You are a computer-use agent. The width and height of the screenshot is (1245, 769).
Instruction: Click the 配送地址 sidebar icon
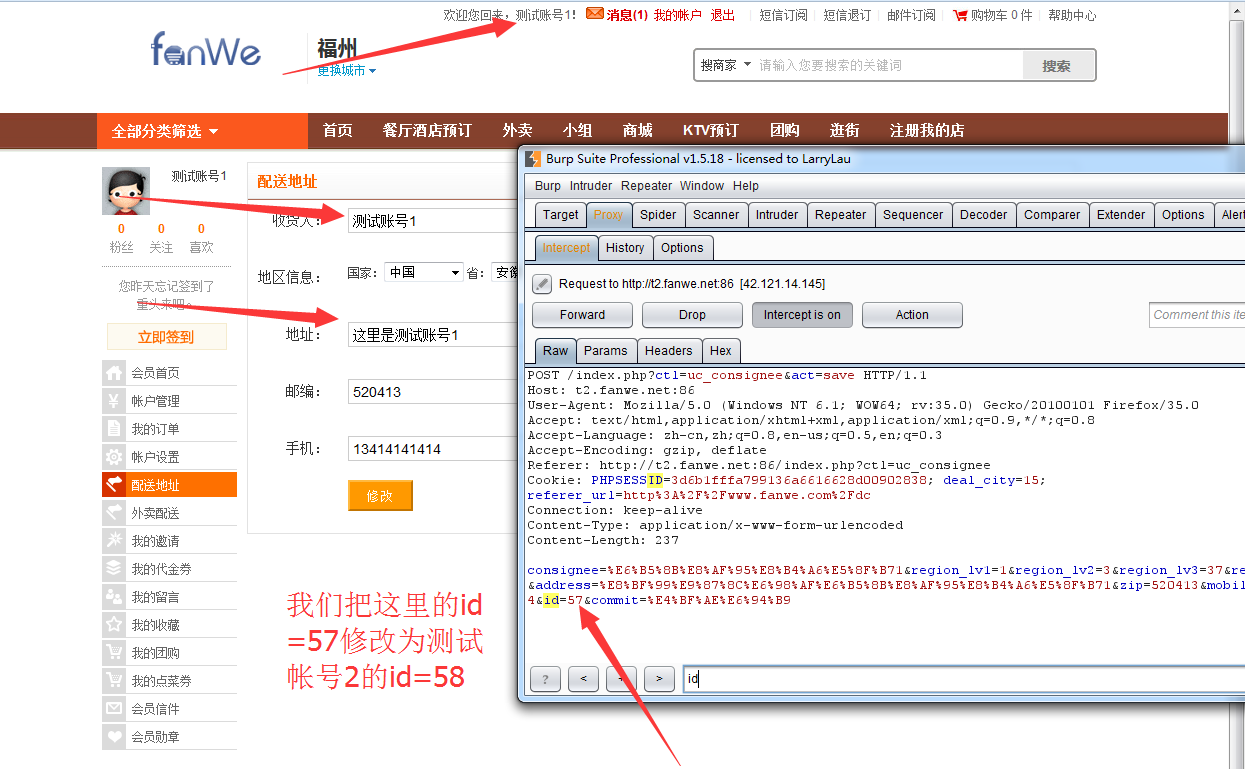(x=114, y=485)
